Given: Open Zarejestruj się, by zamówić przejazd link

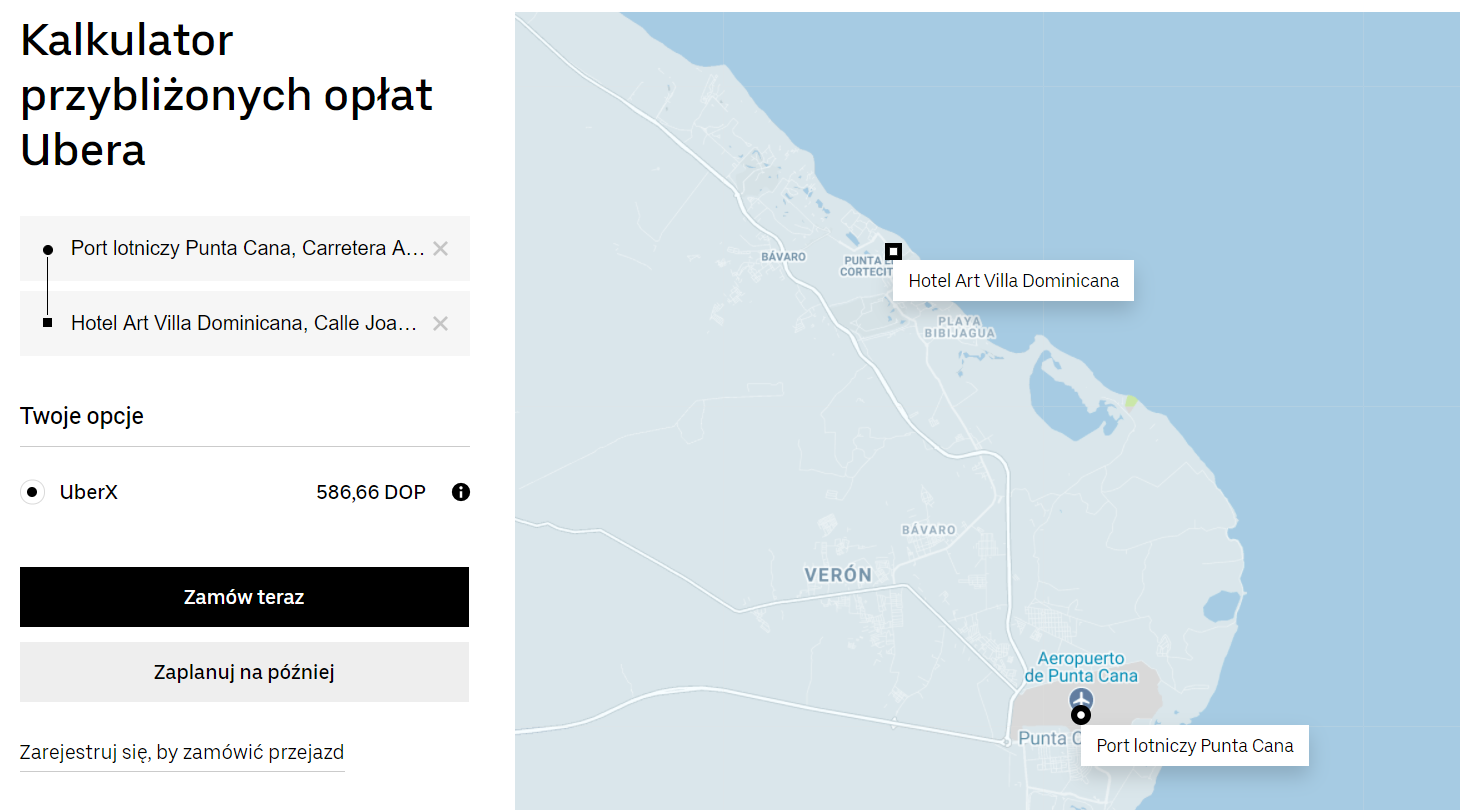Looking at the screenshot, I should (x=182, y=753).
